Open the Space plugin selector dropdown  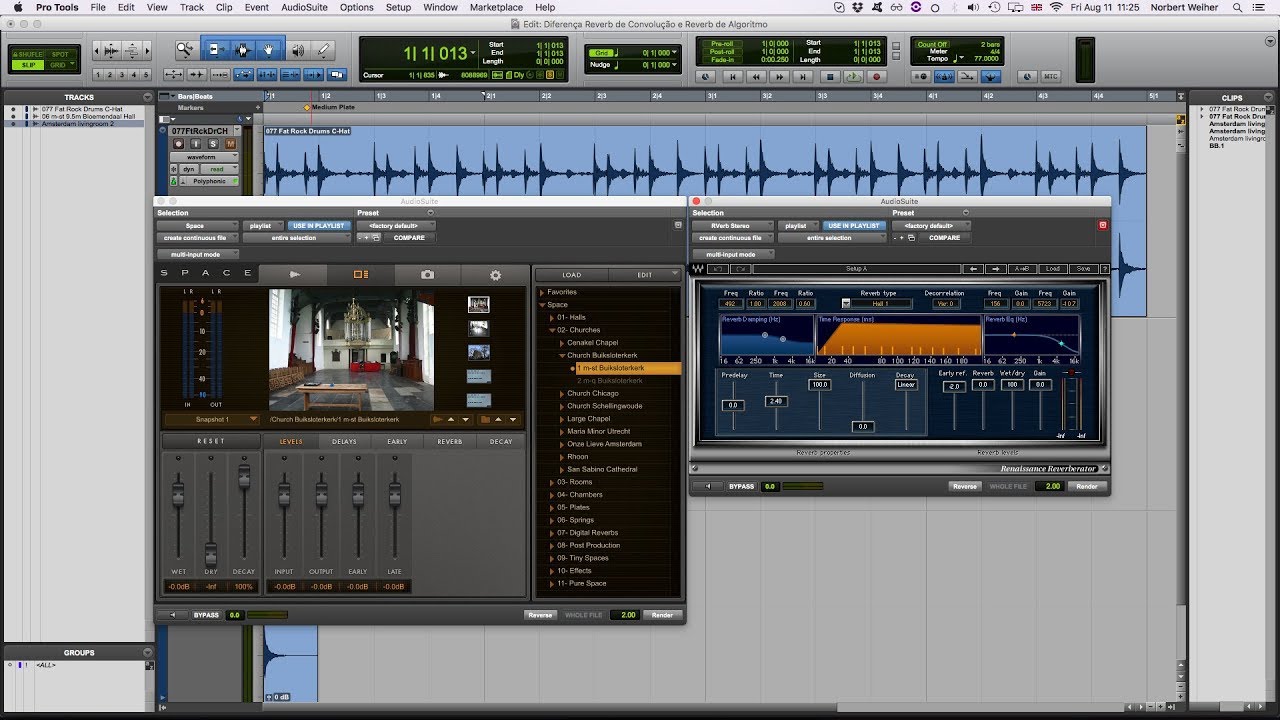click(197, 226)
